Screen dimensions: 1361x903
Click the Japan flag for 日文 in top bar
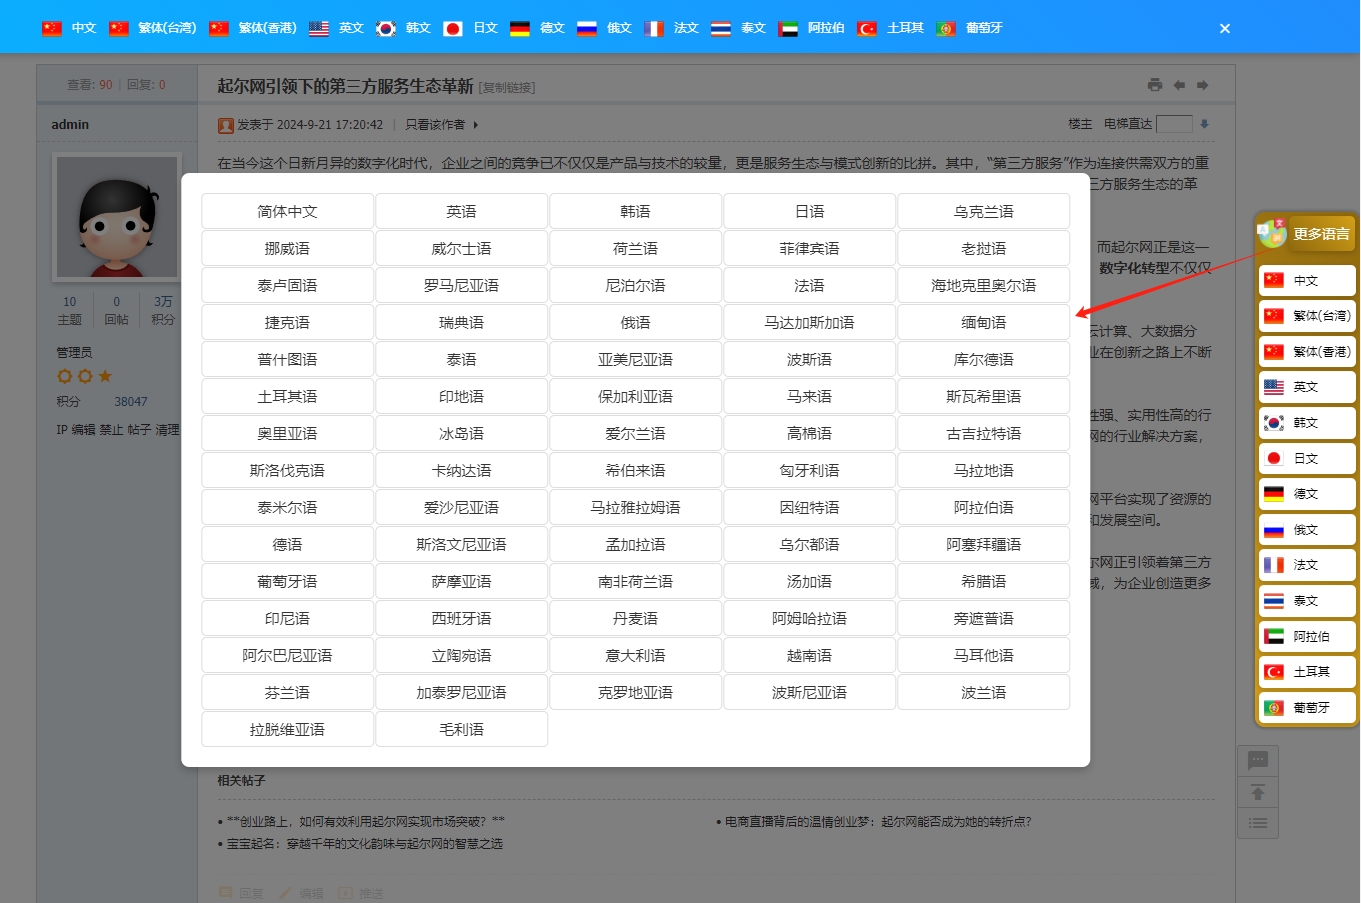point(453,28)
